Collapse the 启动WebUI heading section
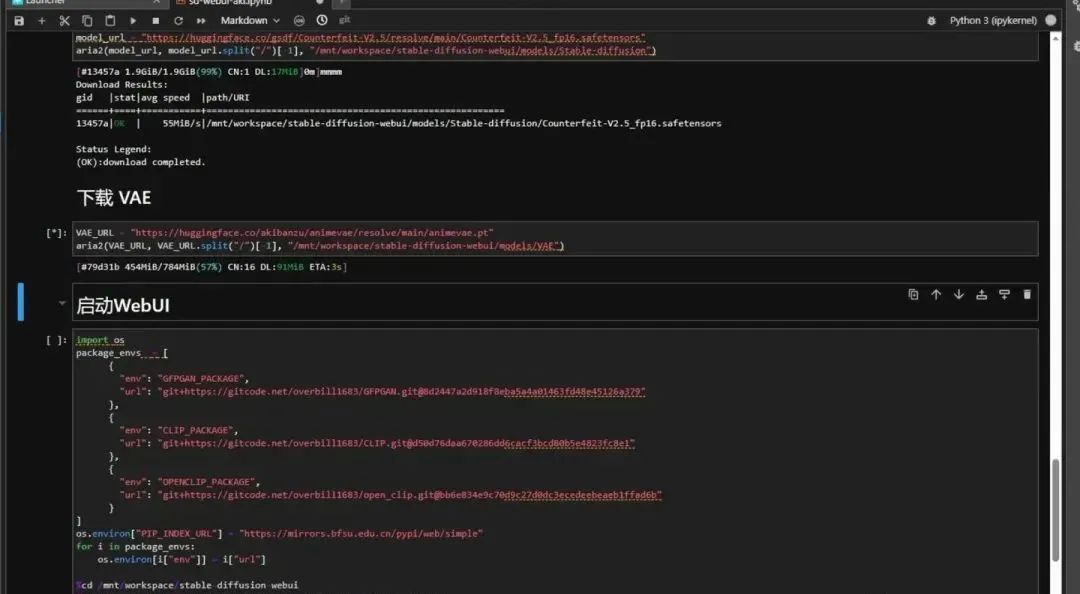The height and width of the screenshot is (594, 1080). [62, 303]
